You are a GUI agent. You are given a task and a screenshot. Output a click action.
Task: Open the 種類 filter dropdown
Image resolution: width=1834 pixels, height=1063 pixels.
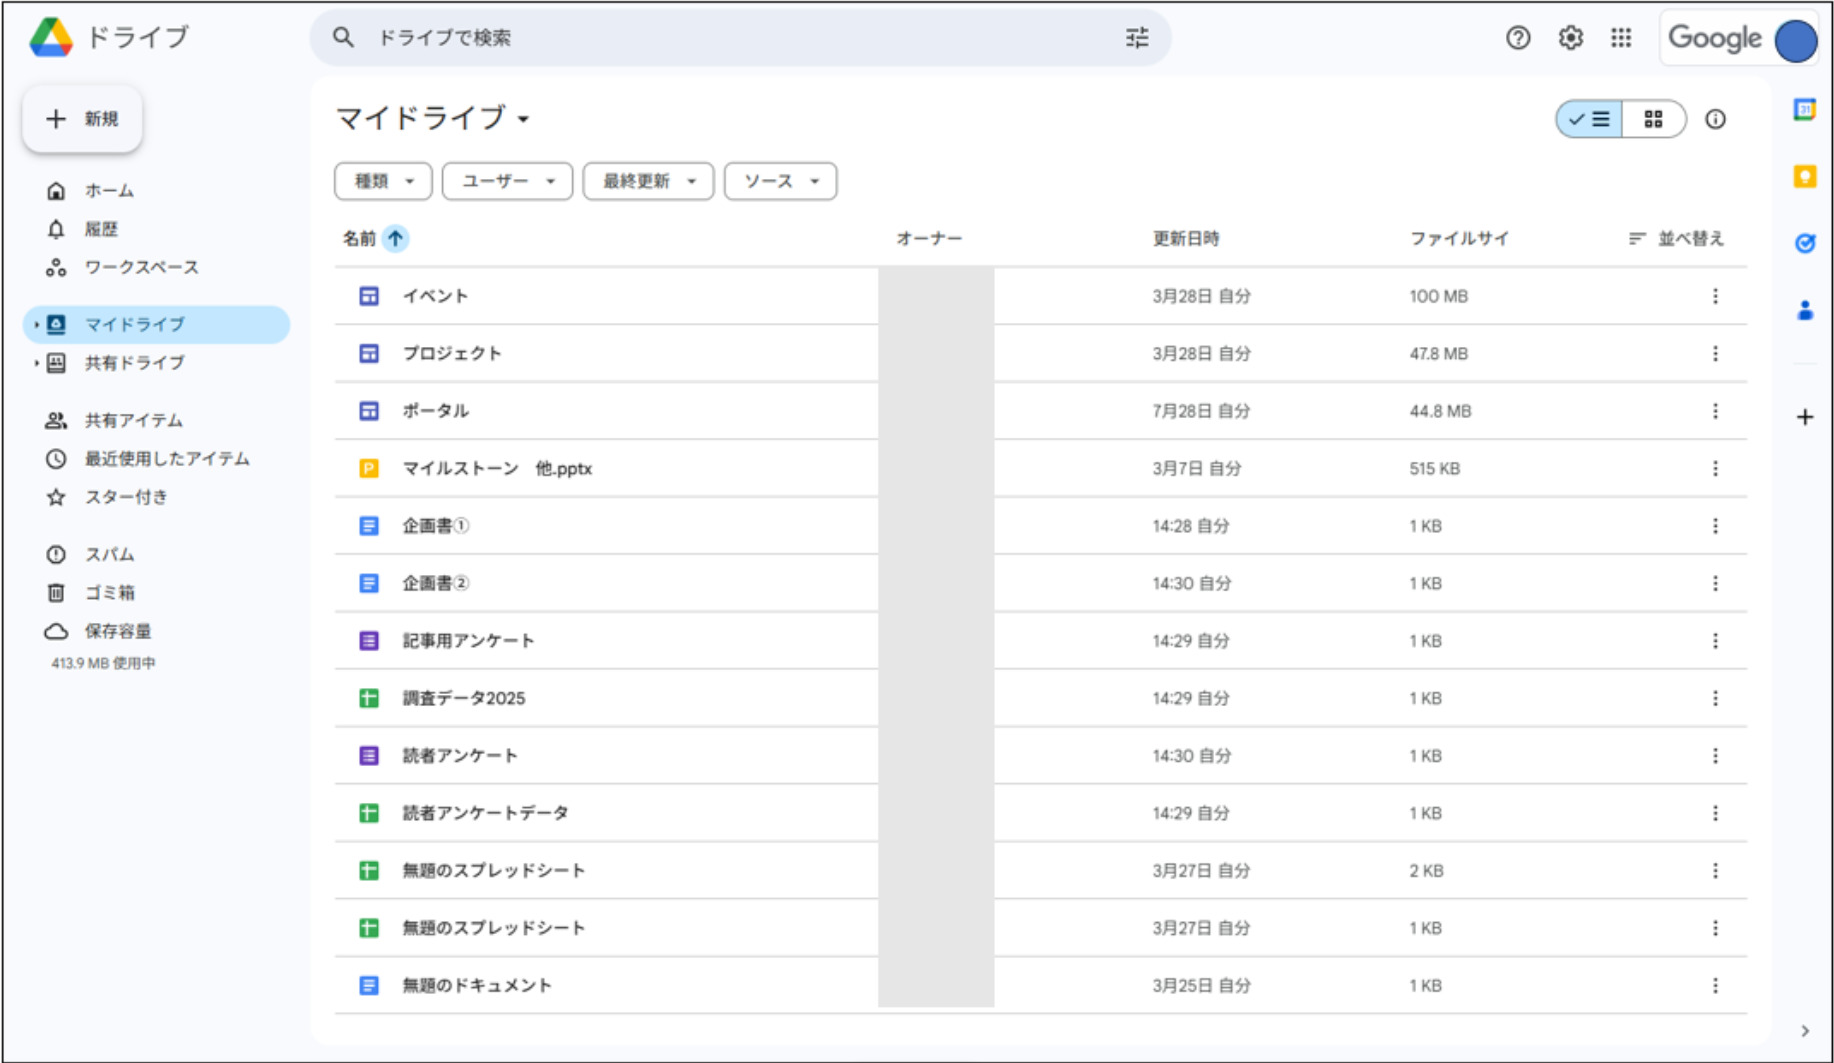pyautogui.click(x=383, y=181)
